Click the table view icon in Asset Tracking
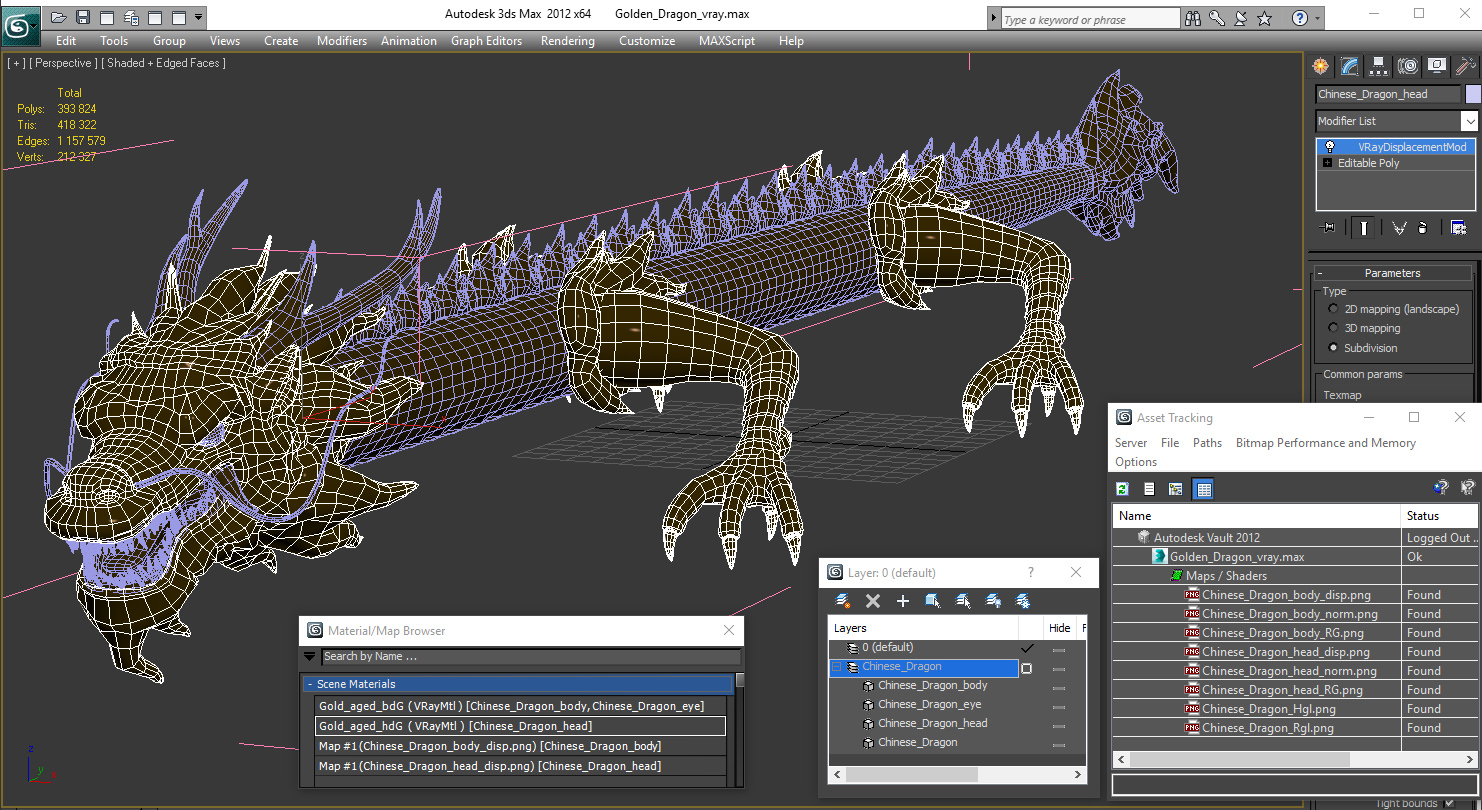This screenshot has height=810, width=1482. (1204, 489)
